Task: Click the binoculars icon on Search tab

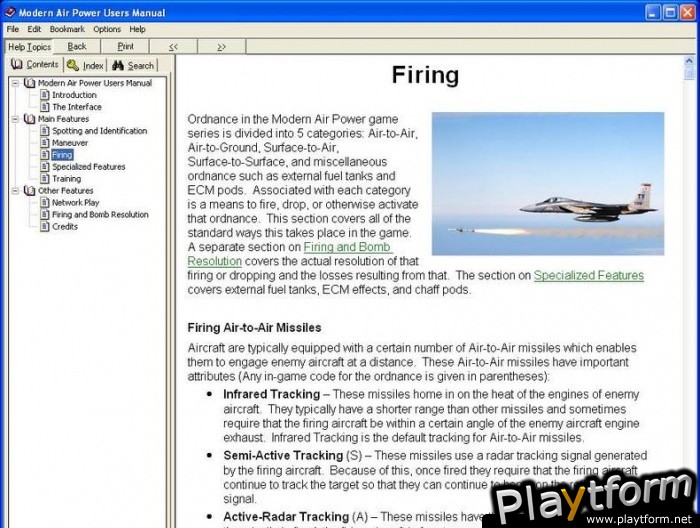Action: point(118,66)
